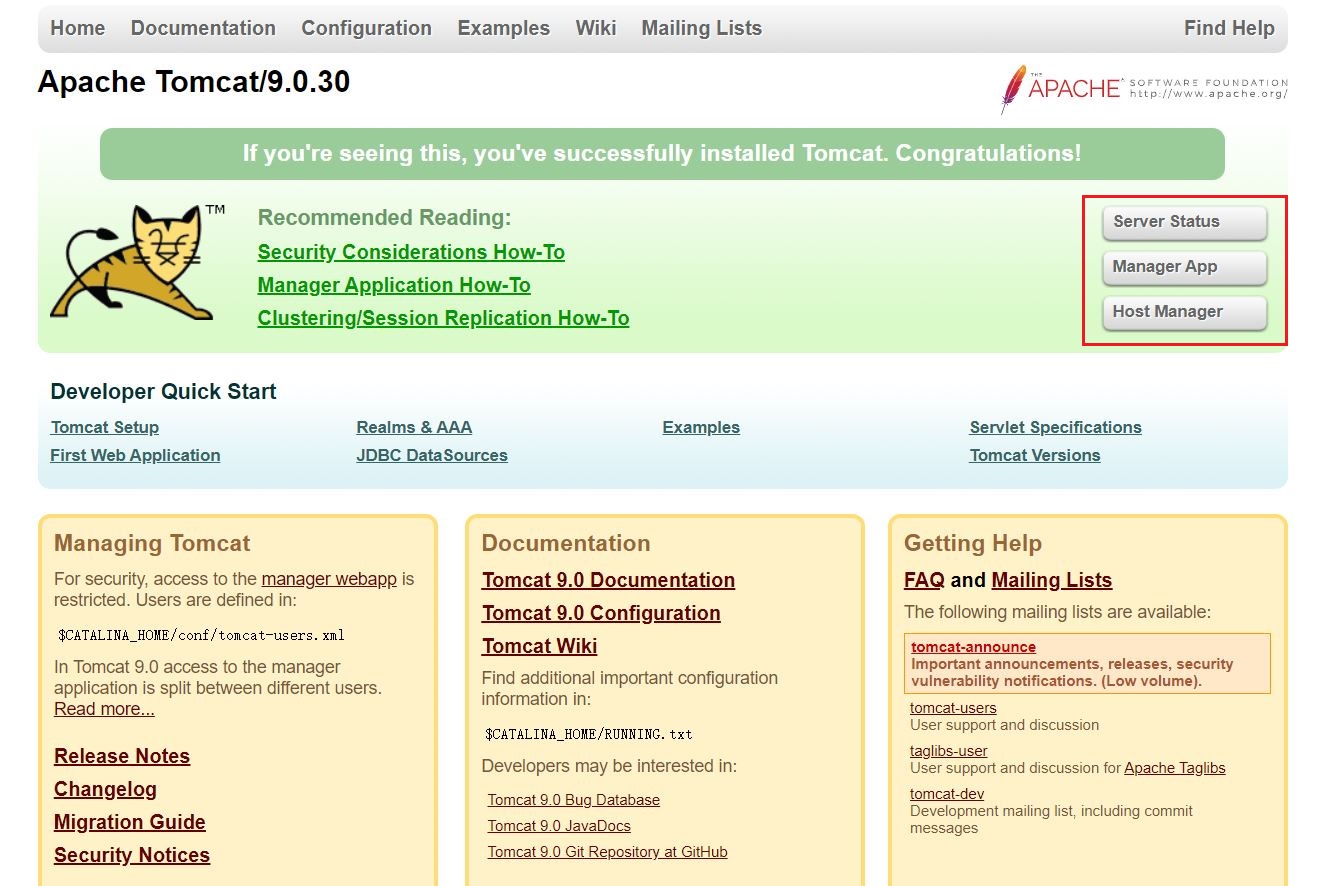The width and height of the screenshot is (1330, 886).
Task: Open the tomcat-announce mailing list link
Action: (973, 647)
